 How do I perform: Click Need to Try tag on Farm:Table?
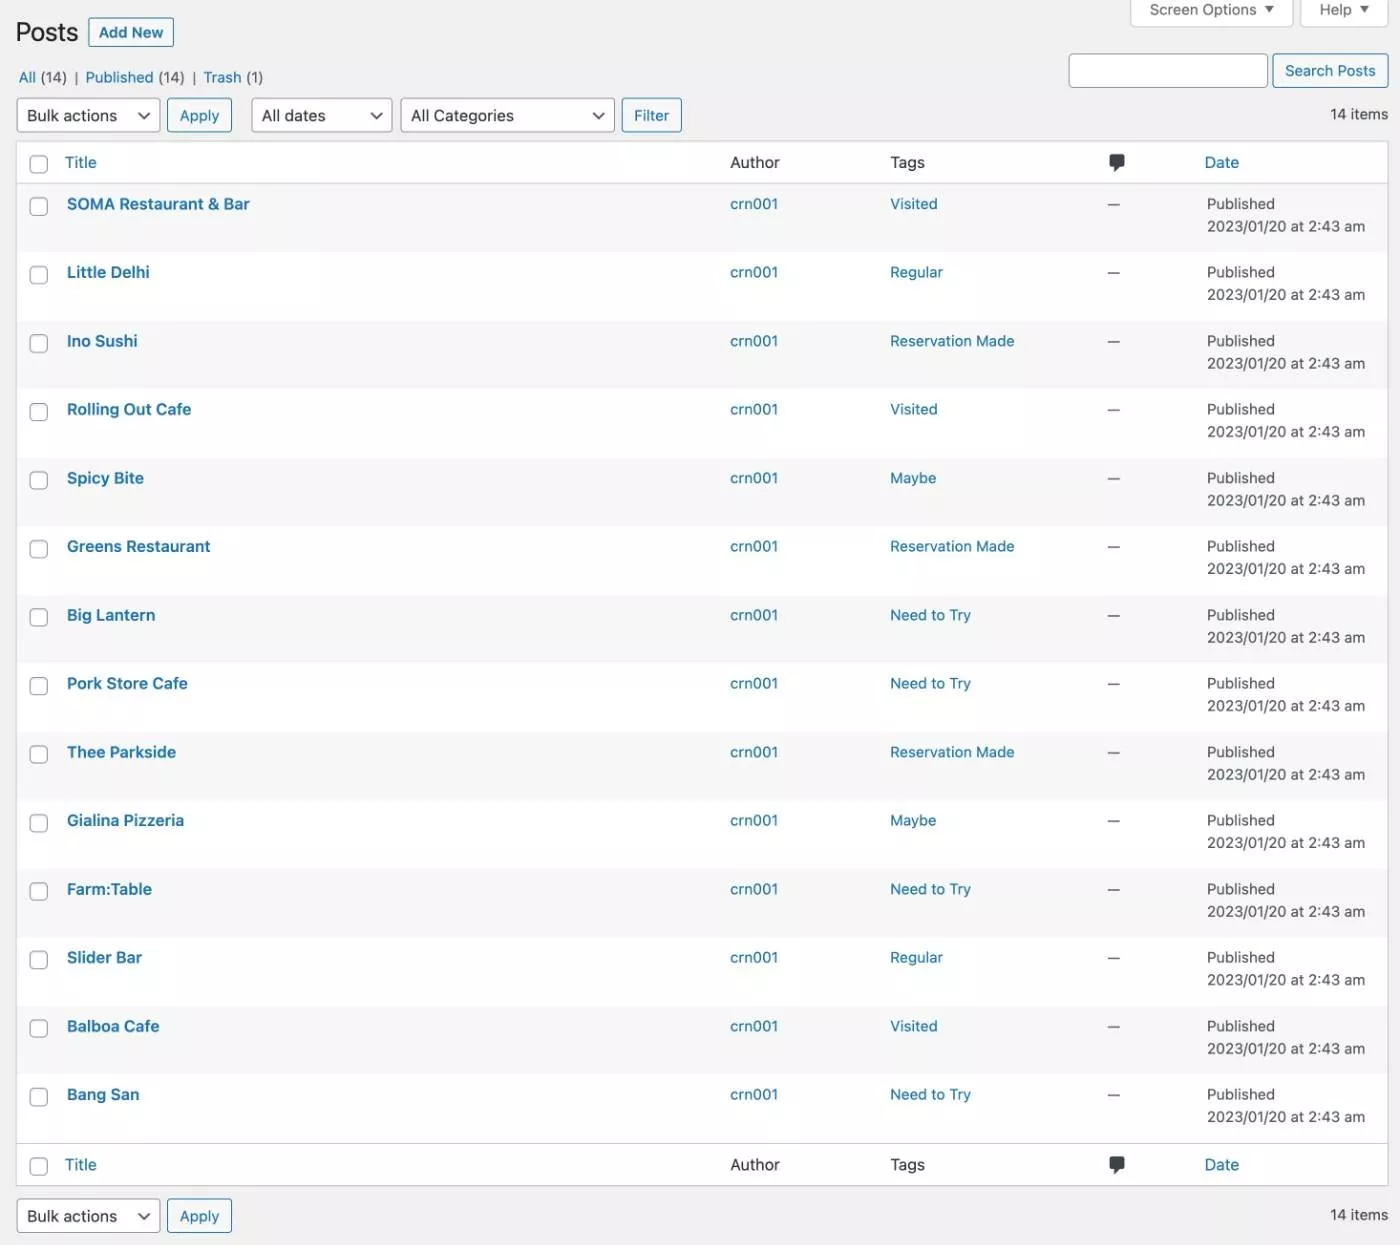(930, 890)
